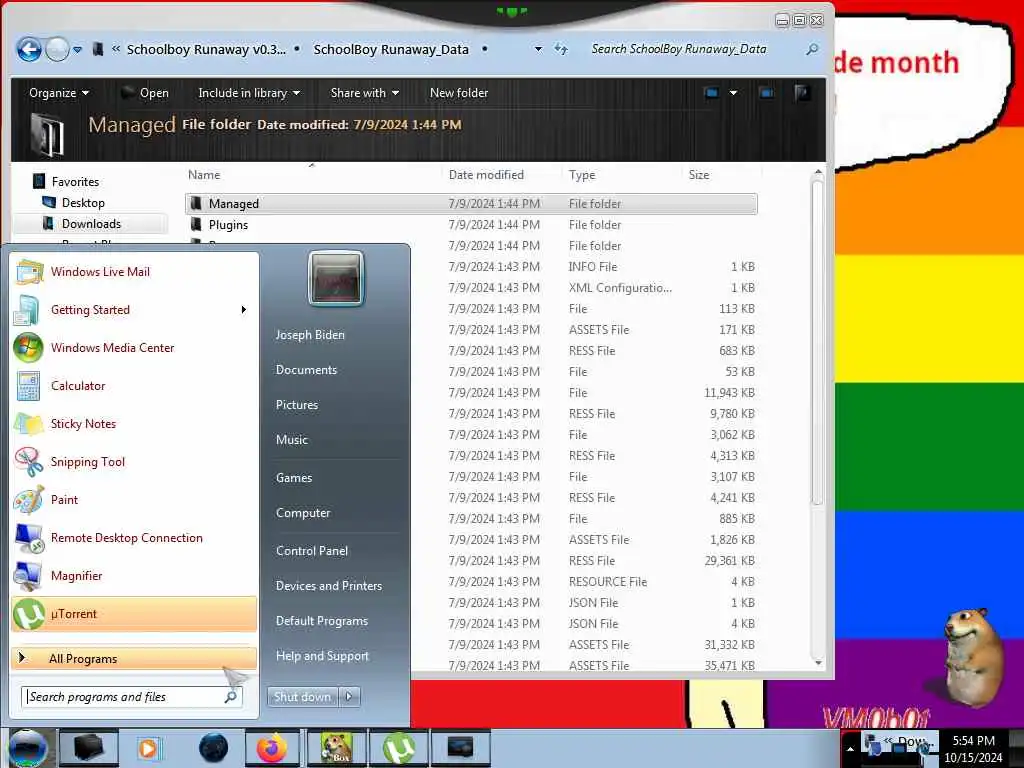The width and height of the screenshot is (1024, 768).
Task: Expand address bar history dropdown
Action: 538,49
